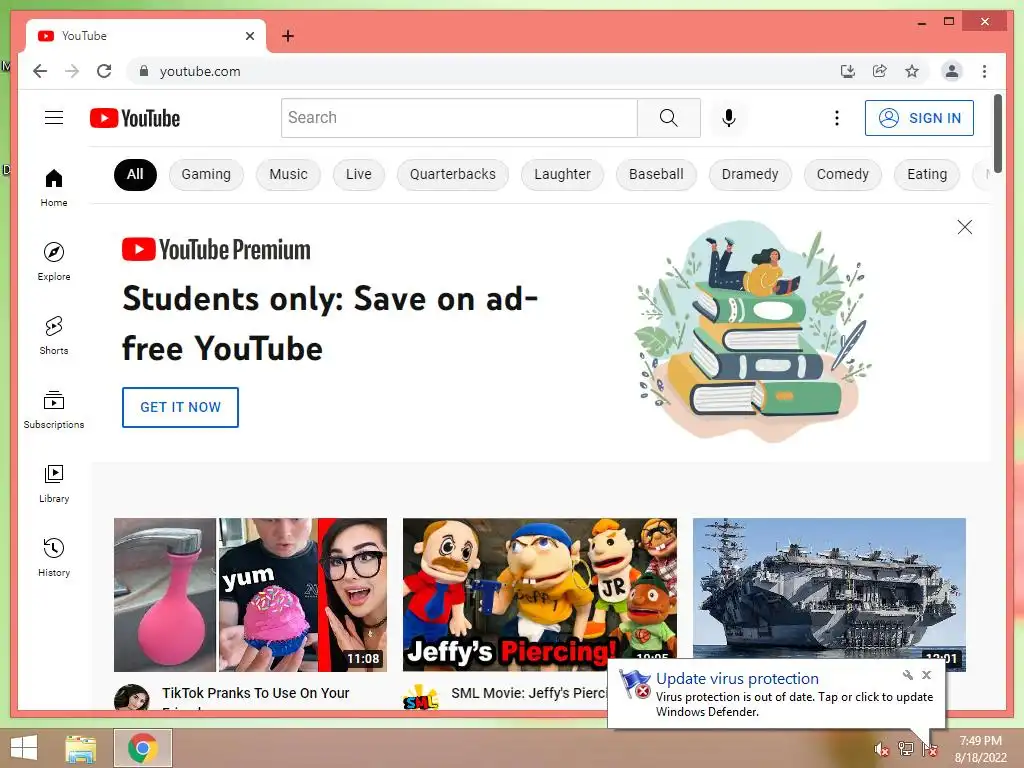Click the taskbar clock showing 7:49 PM

[980, 749]
